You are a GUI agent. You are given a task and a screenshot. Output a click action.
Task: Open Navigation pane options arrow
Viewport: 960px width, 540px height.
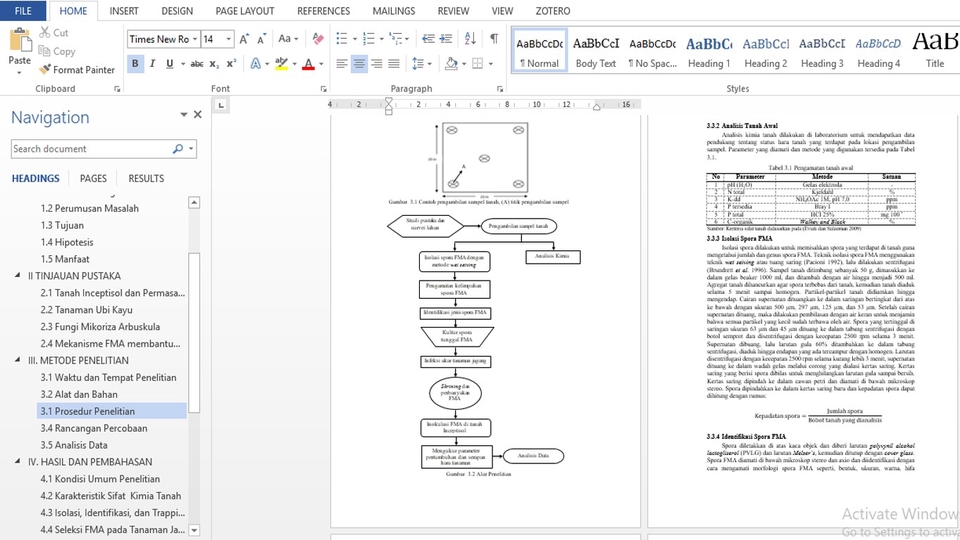(x=183, y=114)
